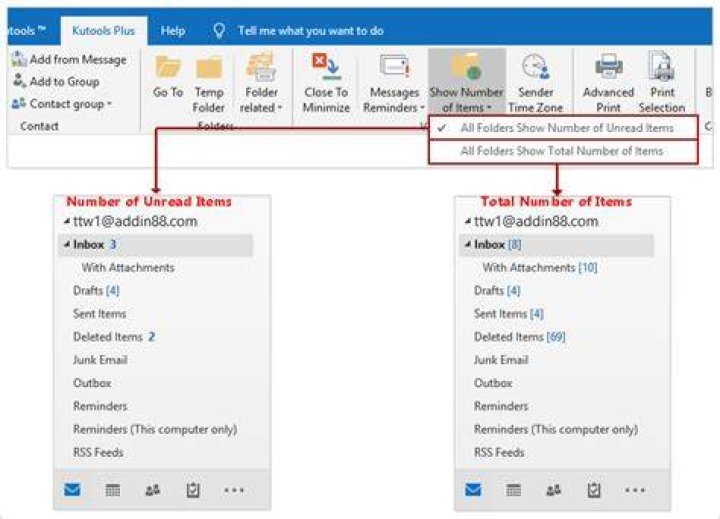The height and width of the screenshot is (519, 720).
Task: Open Tasks view in unread items pane
Action: (x=193, y=490)
